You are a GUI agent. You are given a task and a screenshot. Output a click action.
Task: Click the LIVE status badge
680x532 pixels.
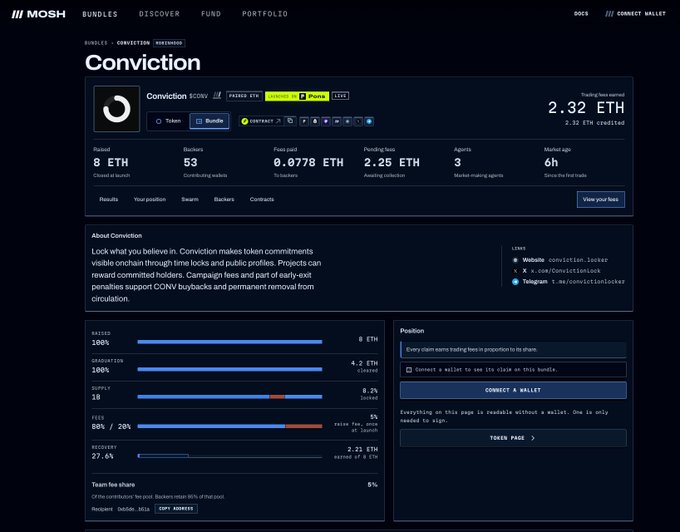click(340, 96)
